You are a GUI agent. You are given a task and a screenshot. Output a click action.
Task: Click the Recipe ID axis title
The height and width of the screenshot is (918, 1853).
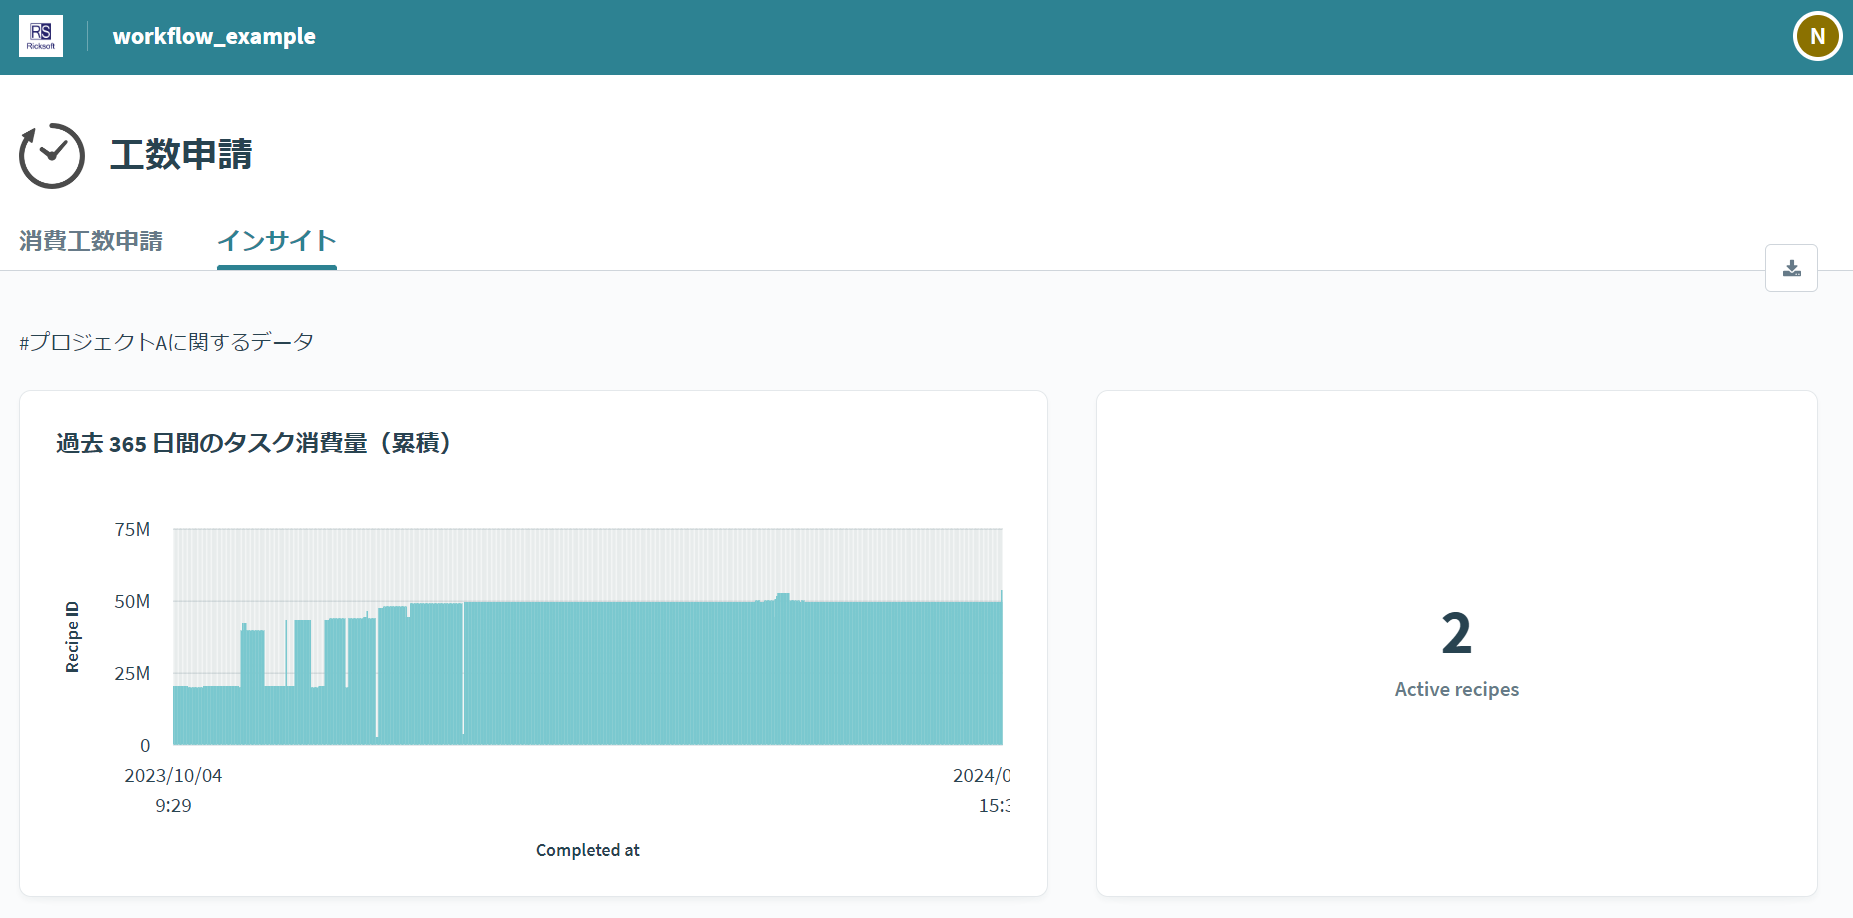pos(72,637)
